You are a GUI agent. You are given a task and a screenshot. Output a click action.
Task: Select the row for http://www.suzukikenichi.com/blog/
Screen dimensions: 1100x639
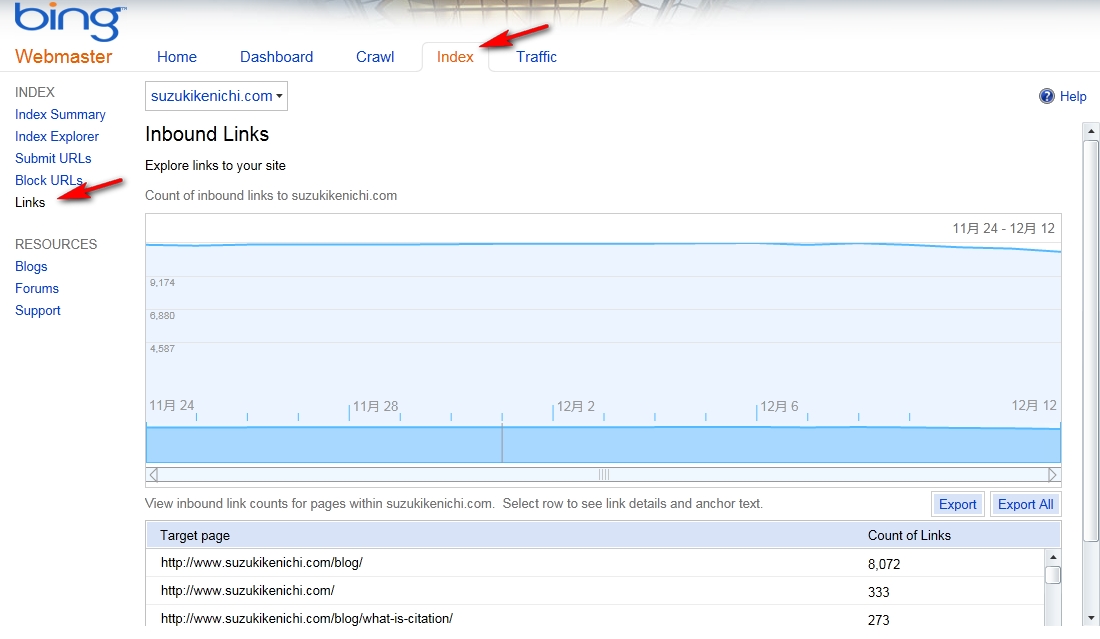595,563
